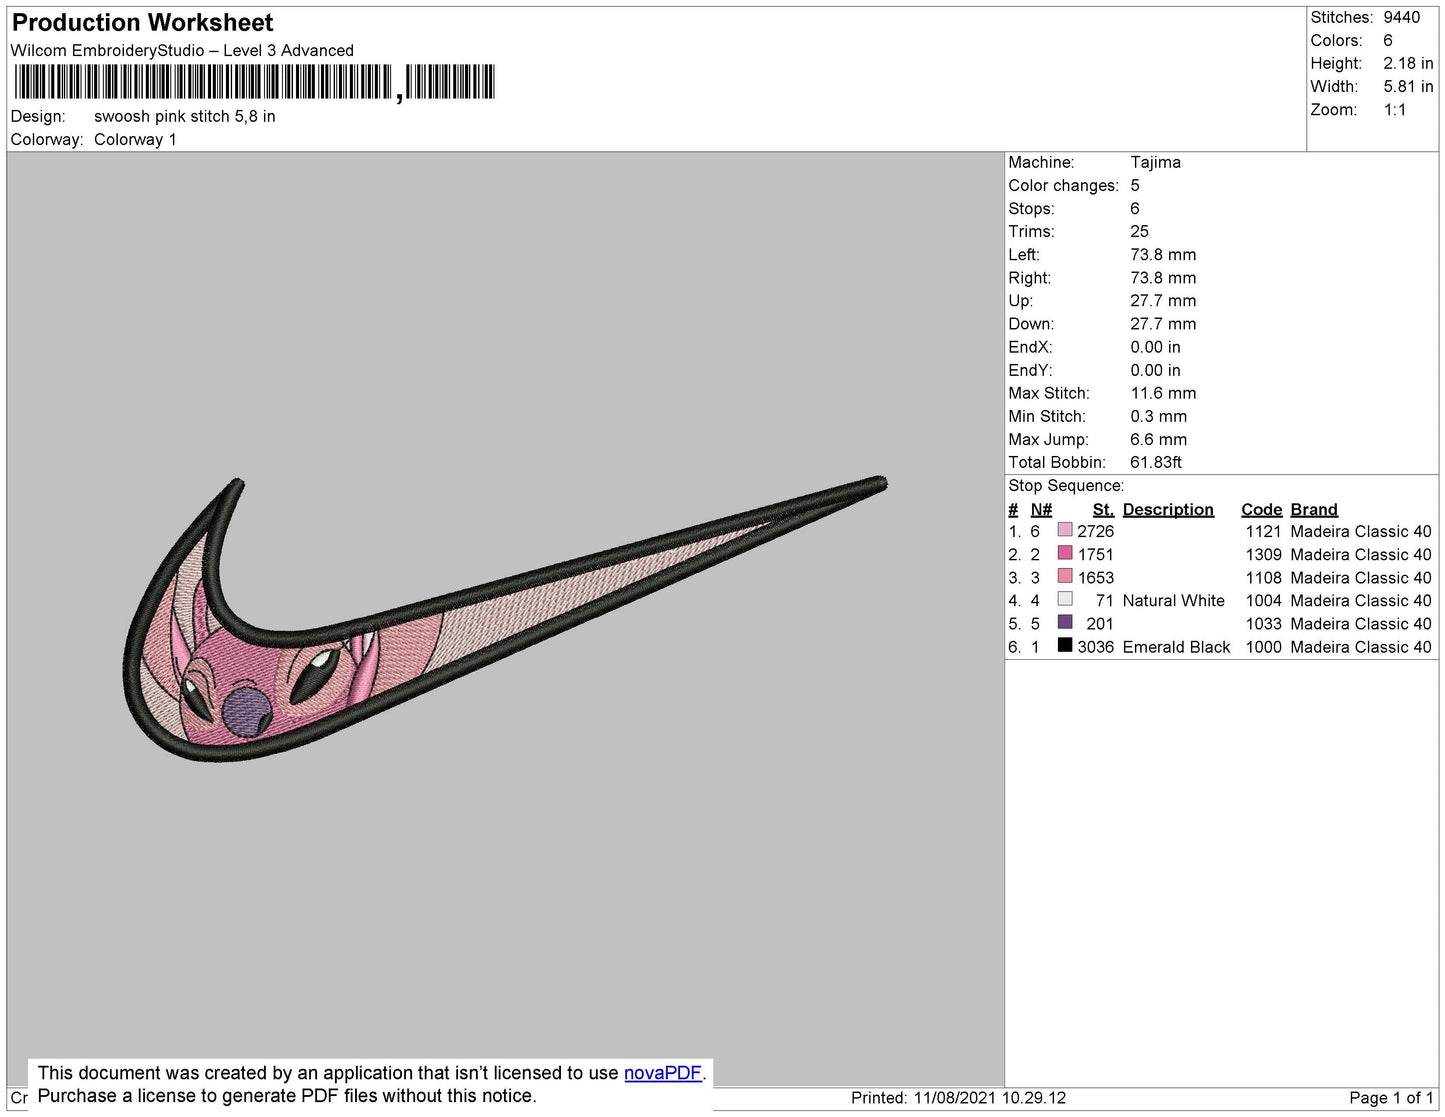
Task: Click the pink swatch for code 1121
Action: [x=1065, y=530]
